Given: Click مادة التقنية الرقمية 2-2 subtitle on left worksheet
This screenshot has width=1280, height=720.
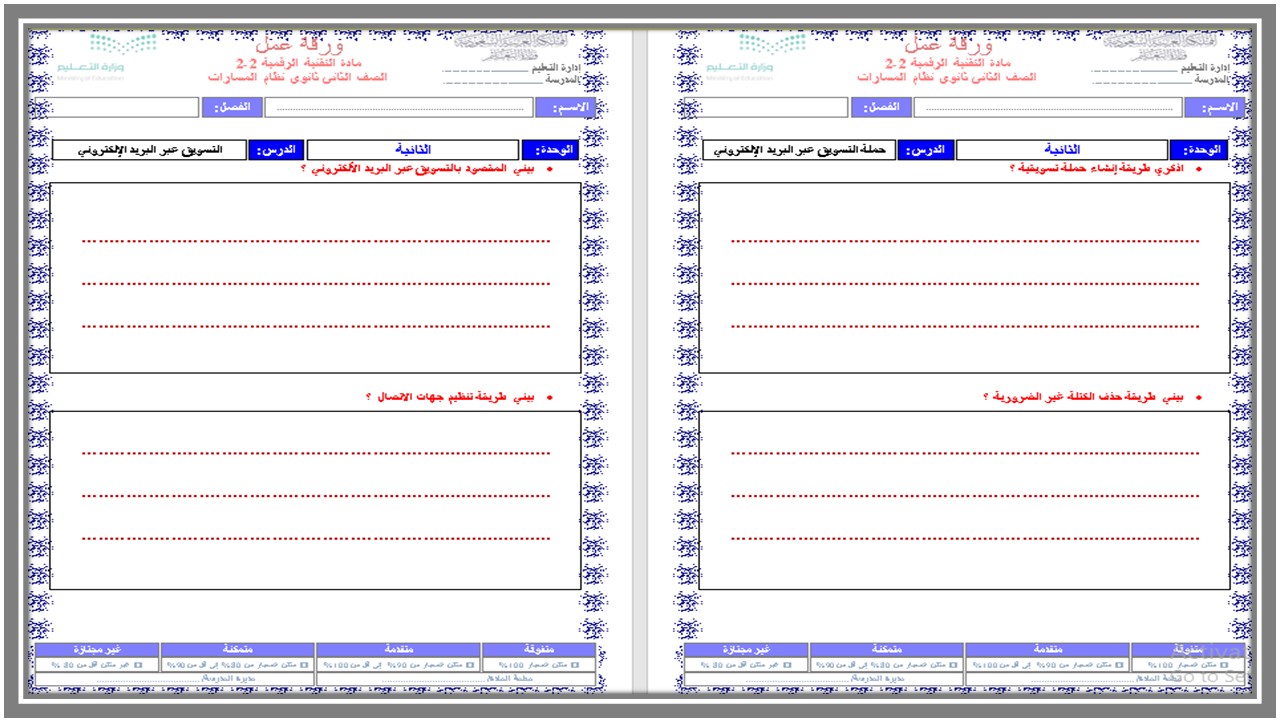Looking at the screenshot, I should point(299,63).
